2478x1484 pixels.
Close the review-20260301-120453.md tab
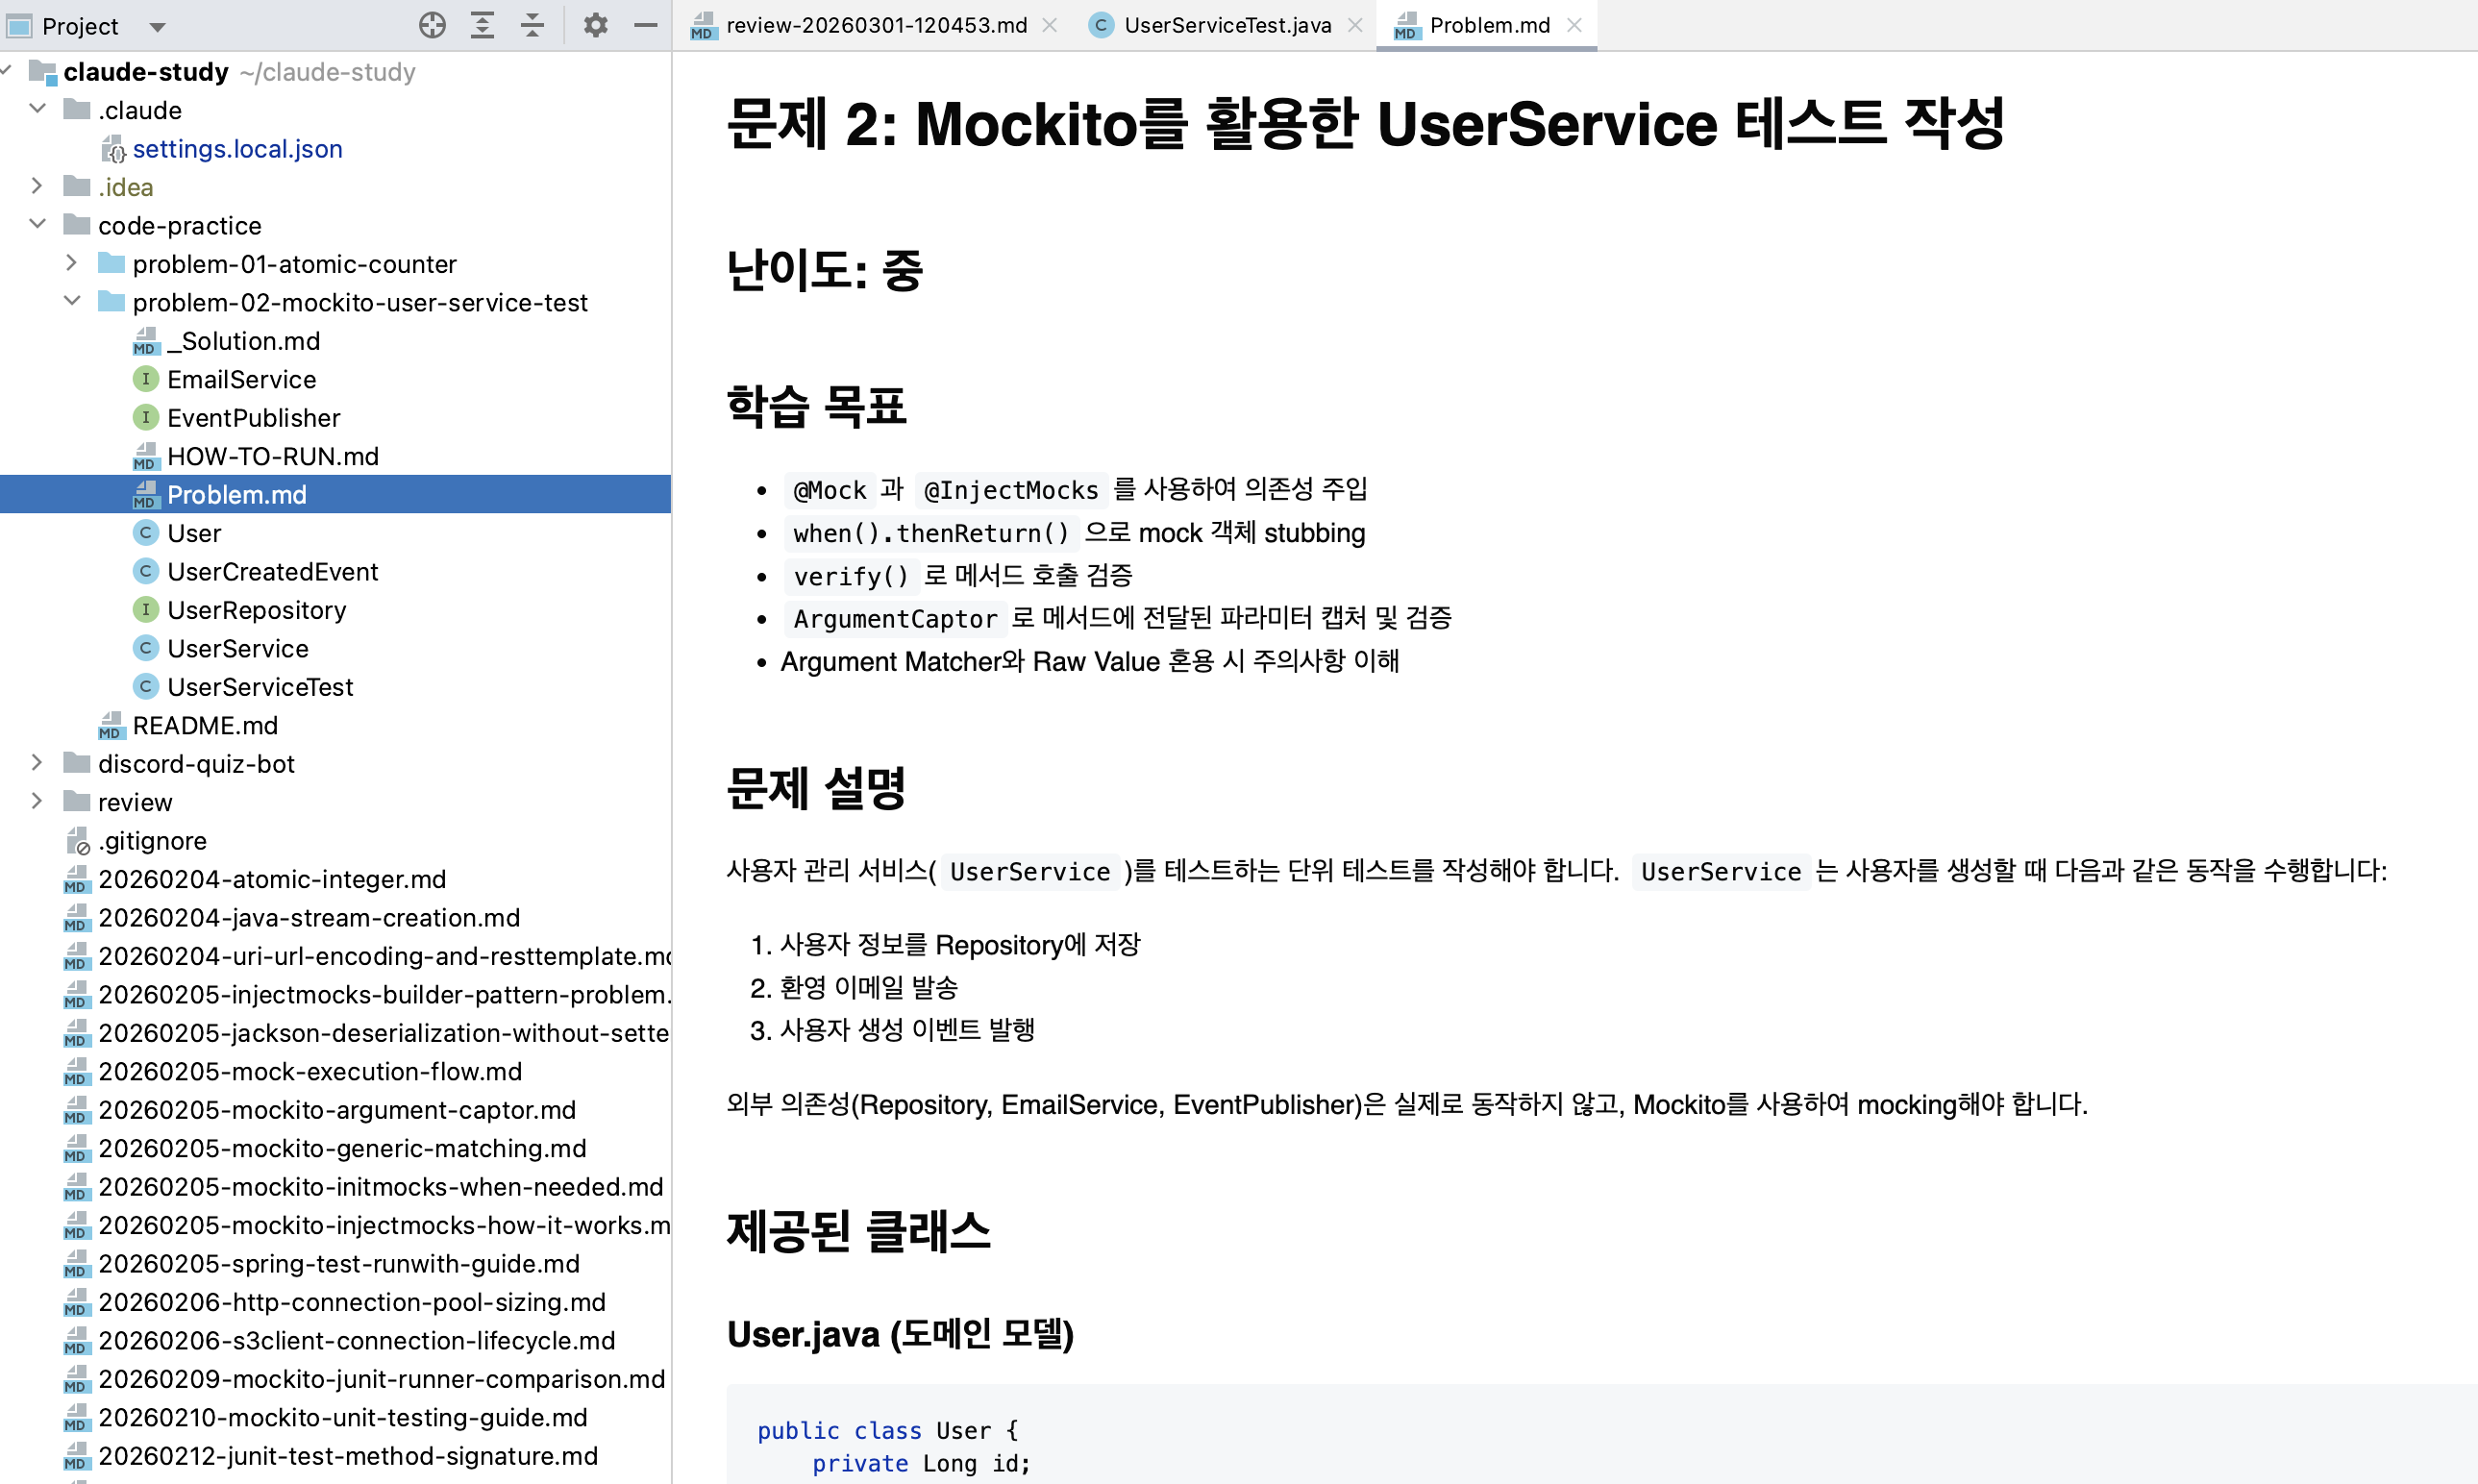point(1050,25)
